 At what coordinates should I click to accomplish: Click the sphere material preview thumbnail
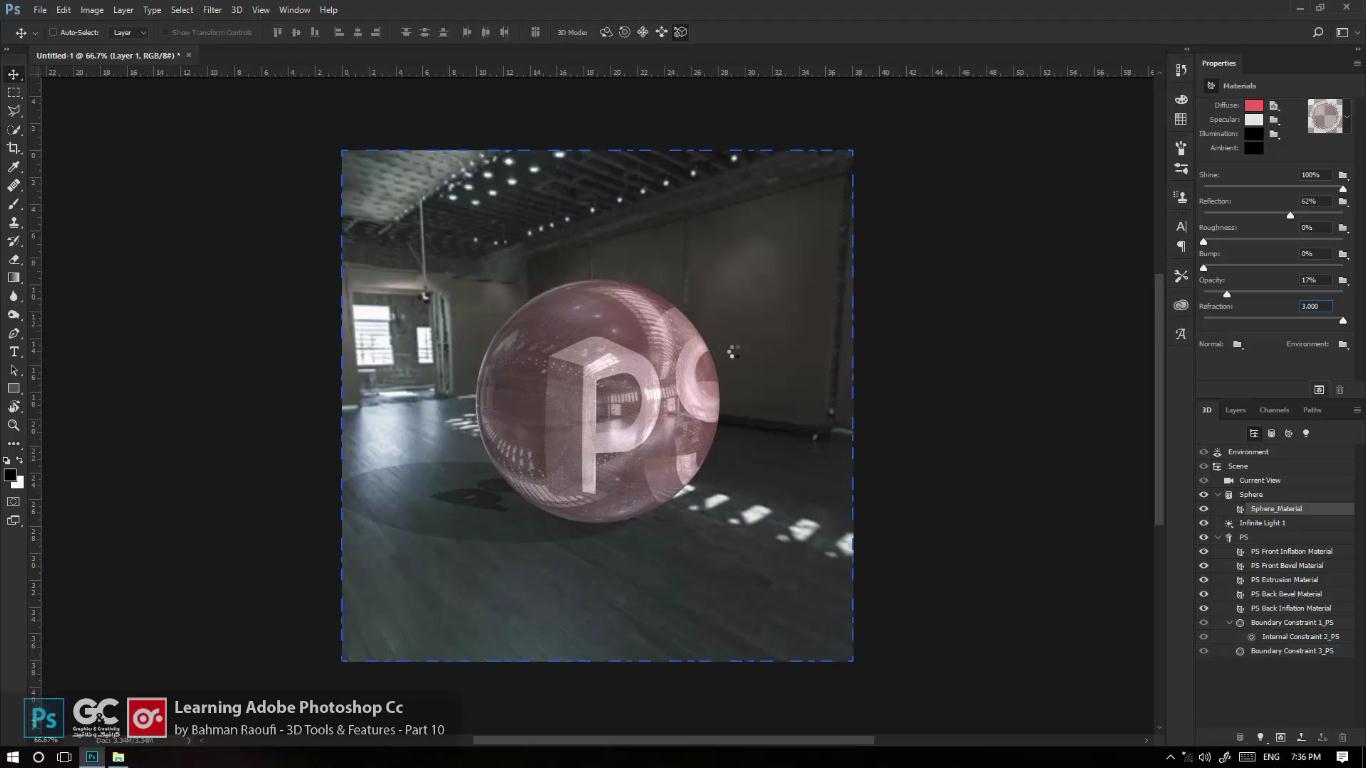[x=1324, y=116]
